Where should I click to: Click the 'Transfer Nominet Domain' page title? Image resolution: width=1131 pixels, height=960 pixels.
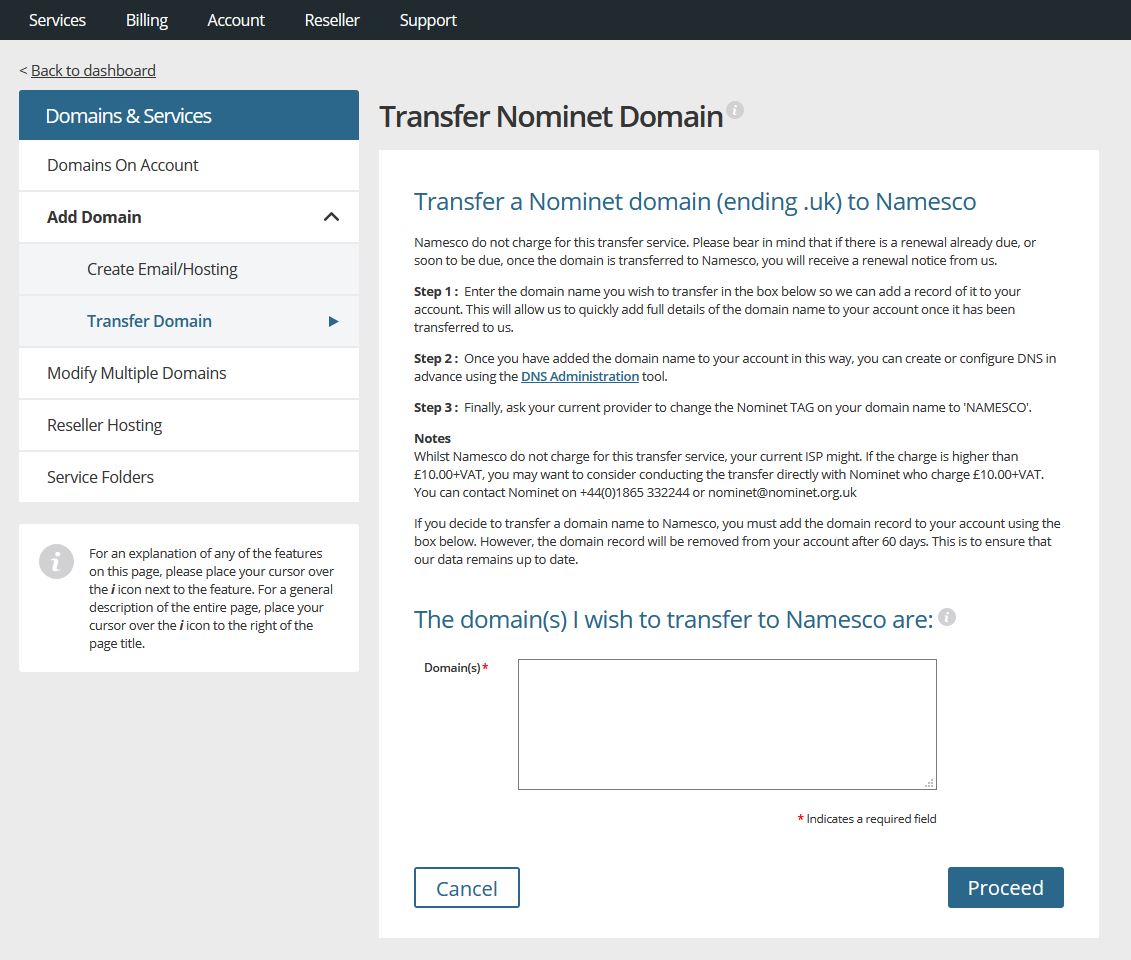coord(551,116)
